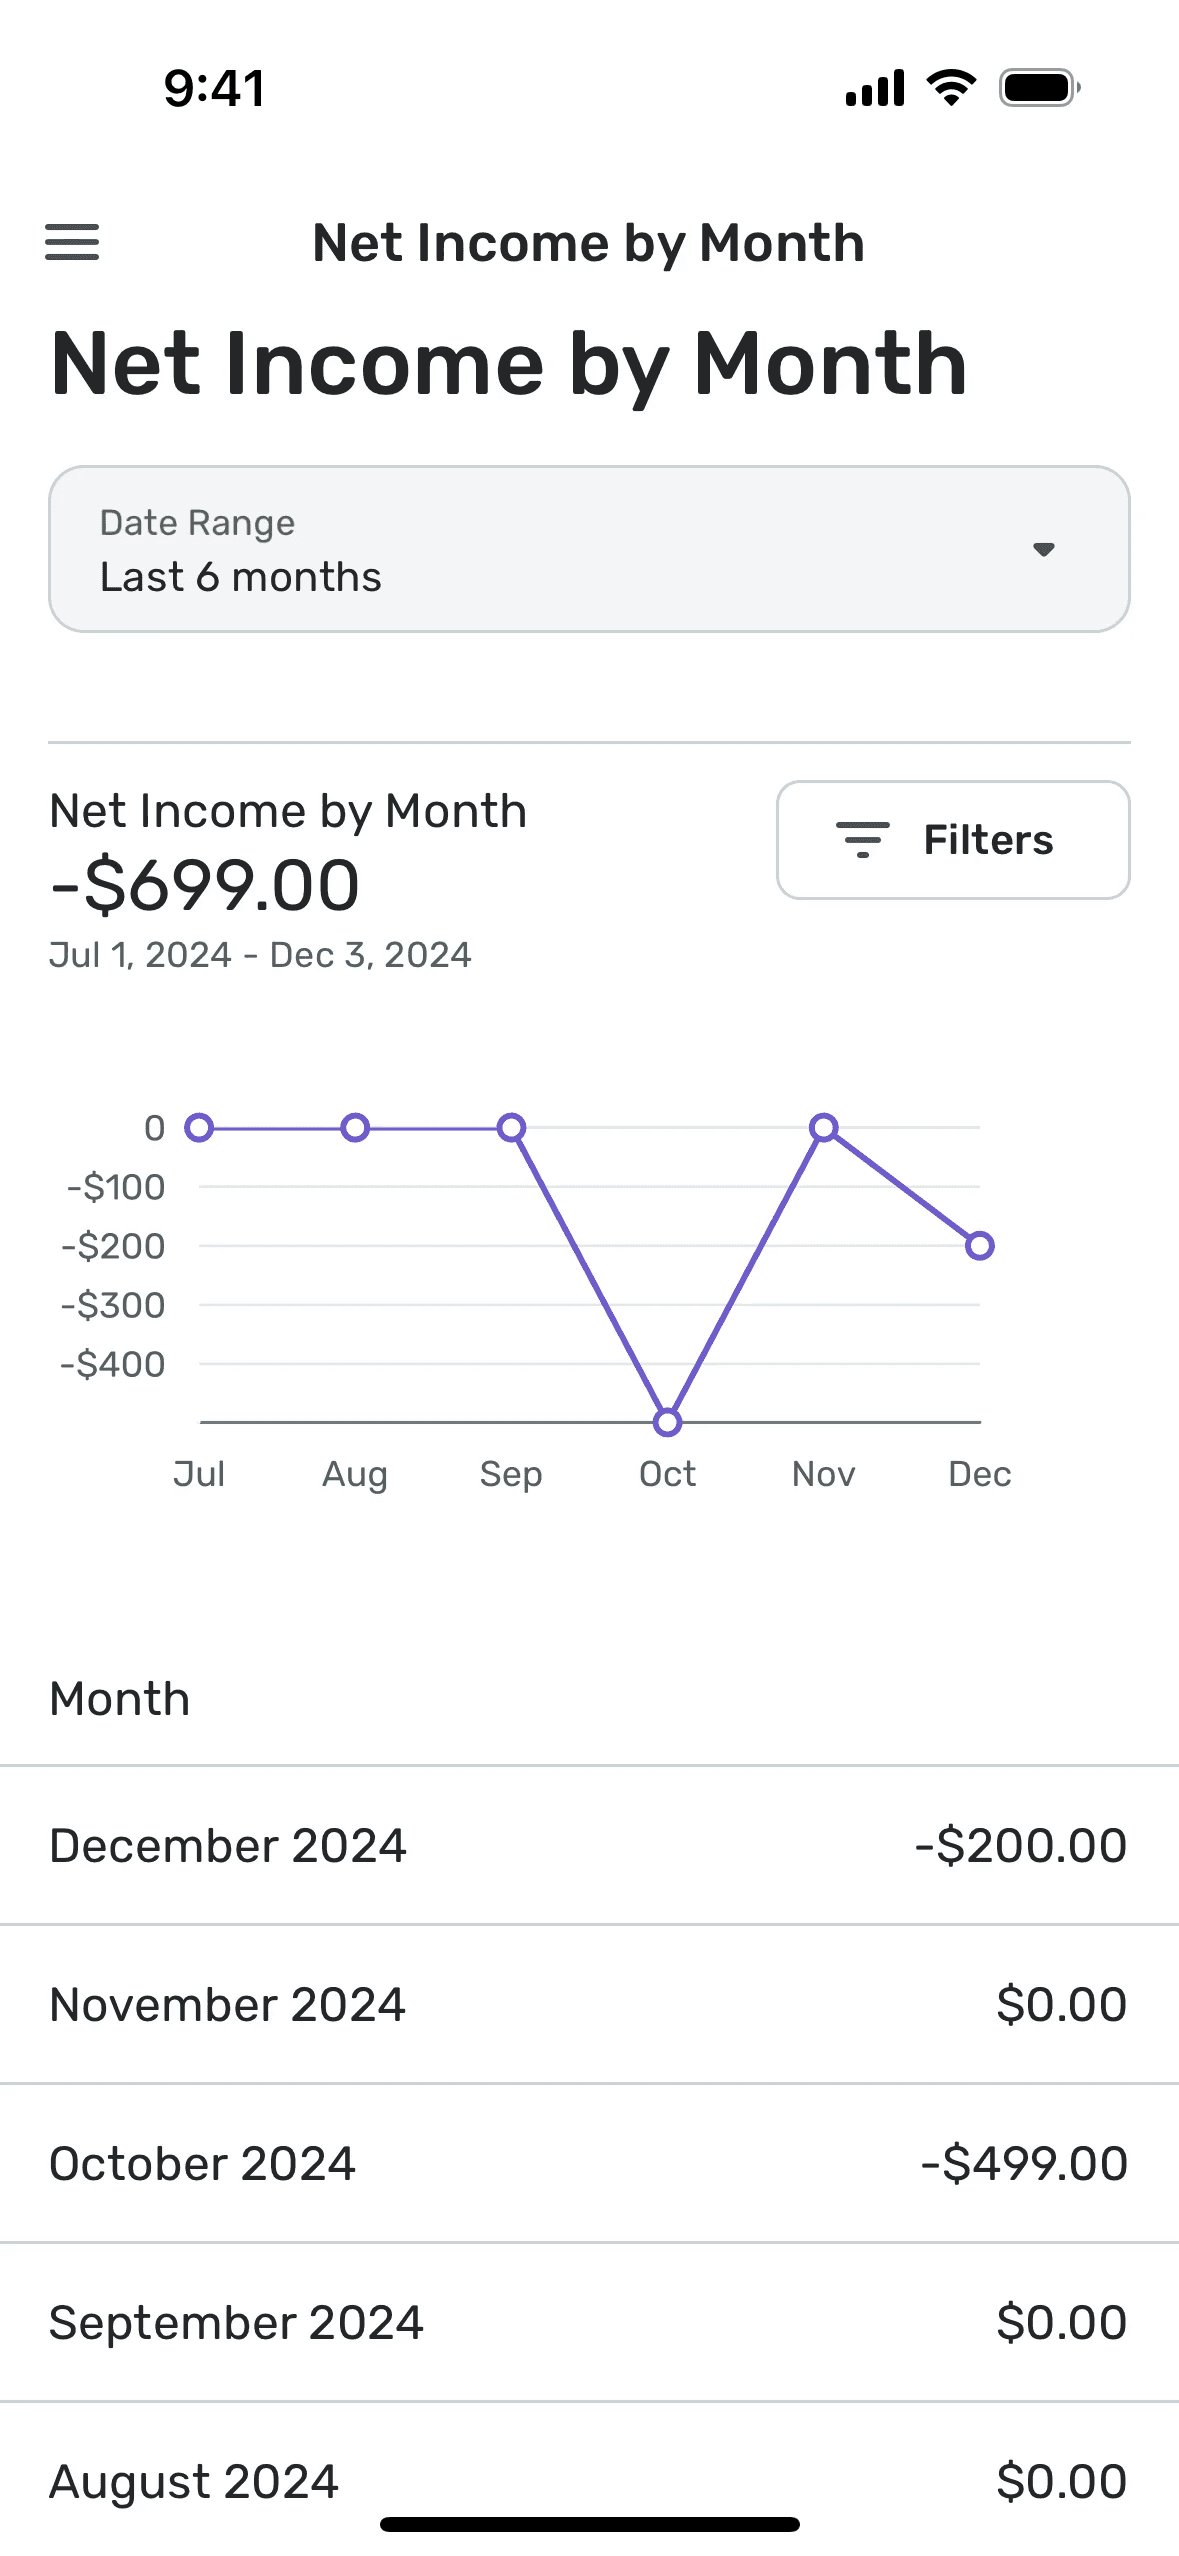
Task: Open the Filters button
Action: click(x=953, y=840)
